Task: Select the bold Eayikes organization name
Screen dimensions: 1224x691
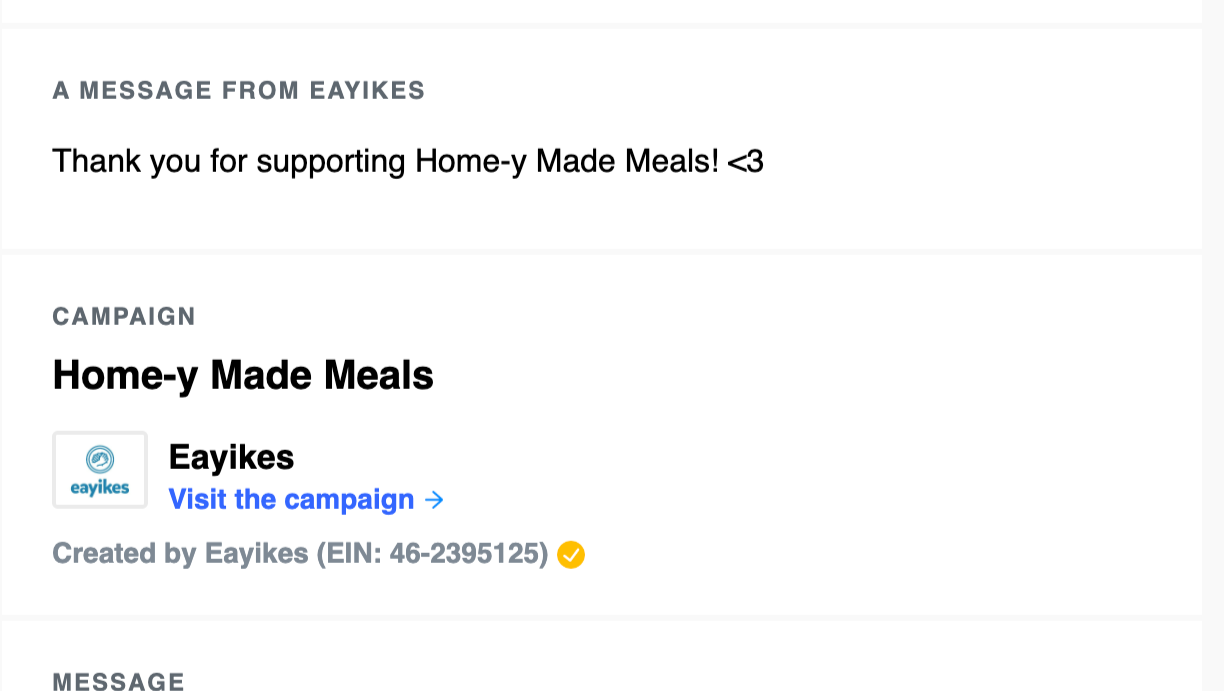Action: tap(231, 457)
